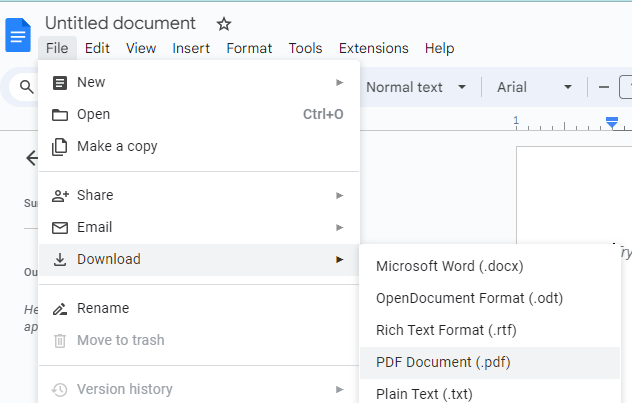Decrease font size with minus button
Screen dimensions: 632x403
[604, 87]
